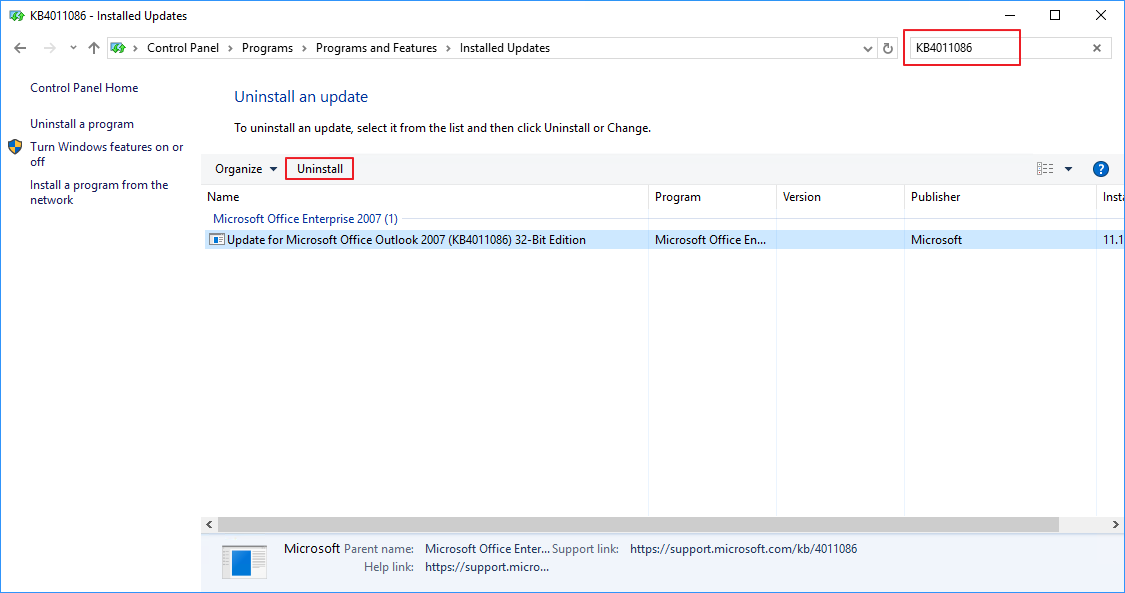Expand chevron after Programs and Features breadcrumb
The width and height of the screenshot is (1125, 593).
[448, 48]
